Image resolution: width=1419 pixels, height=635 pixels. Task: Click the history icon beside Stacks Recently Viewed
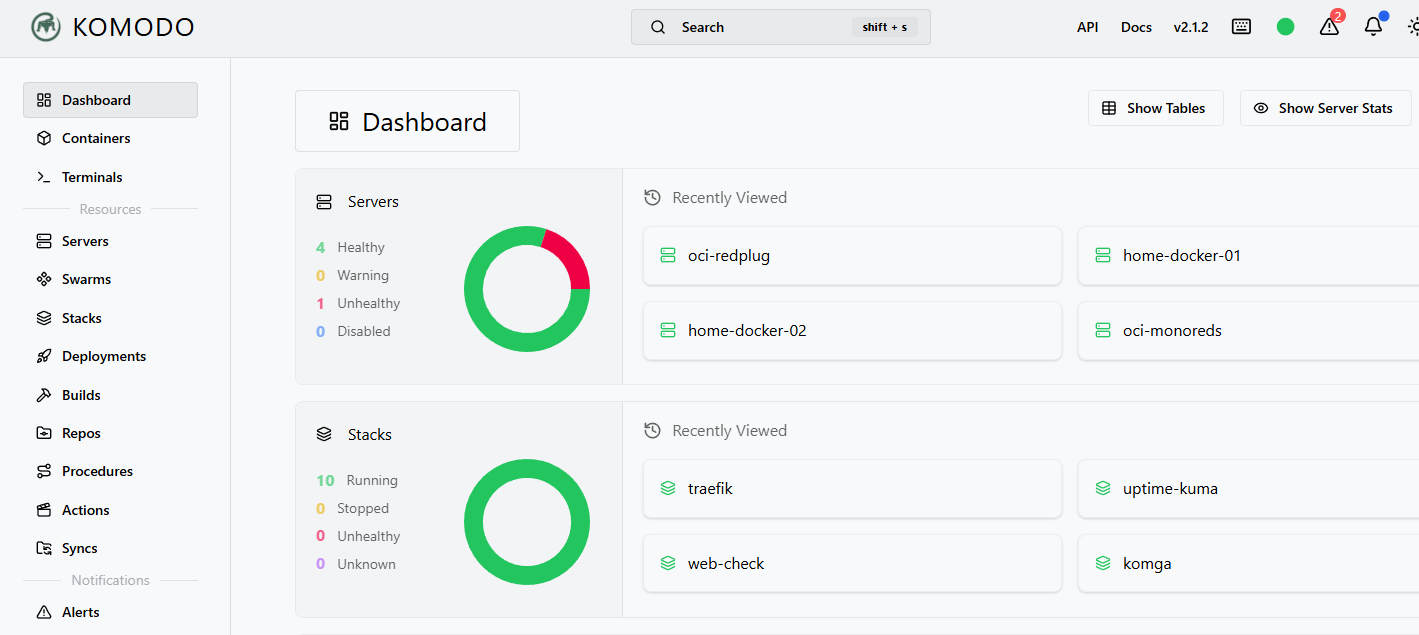click(x=652, y=431)
